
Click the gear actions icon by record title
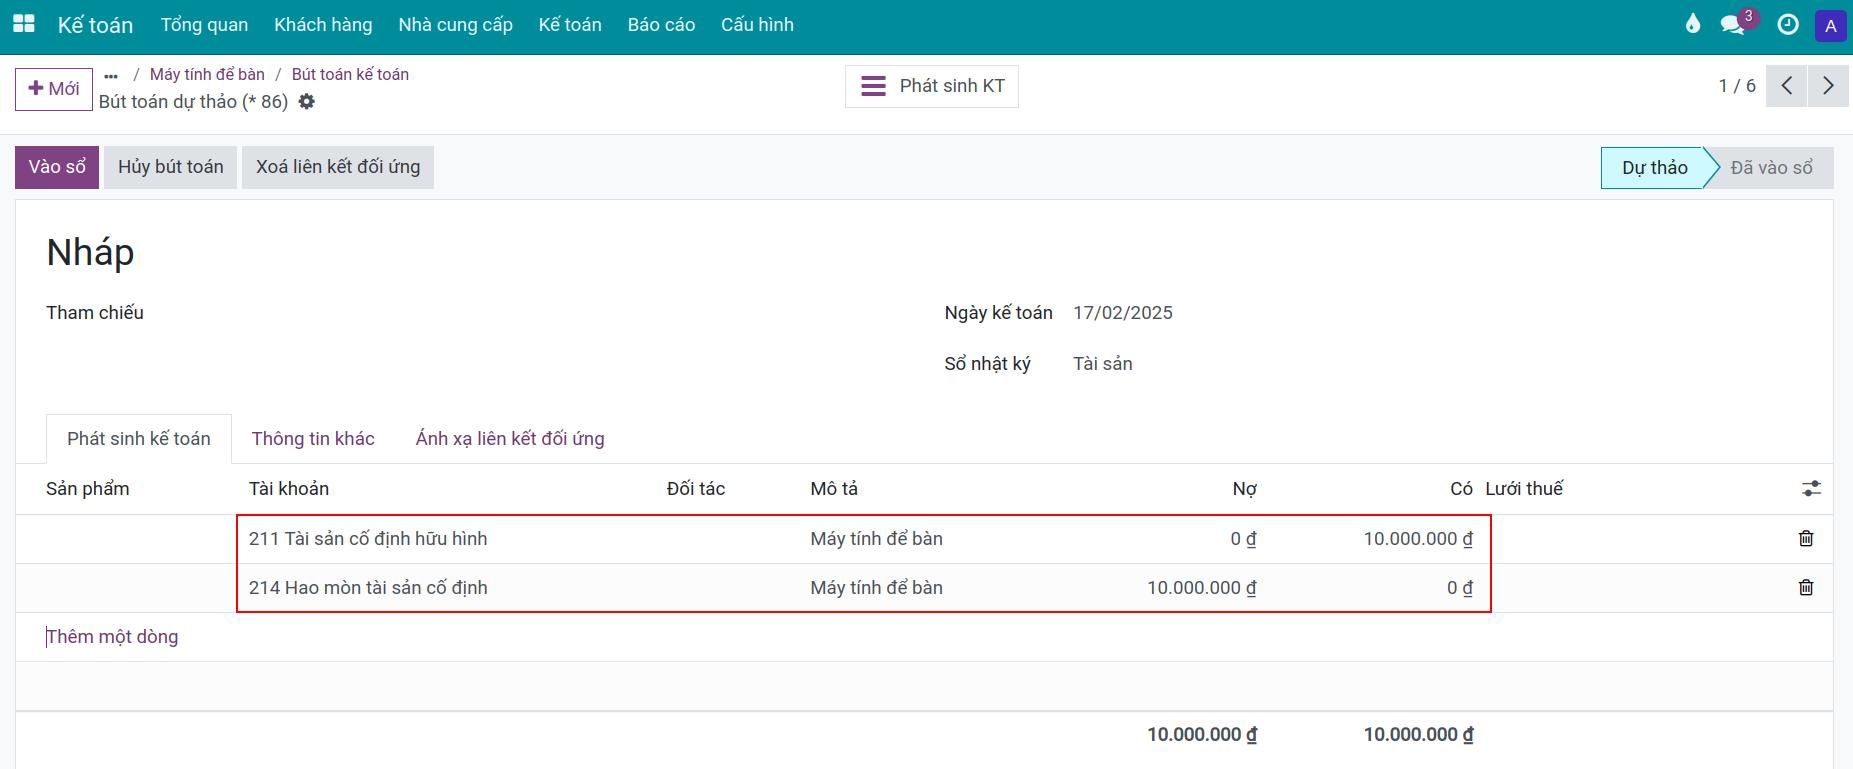click(307, 101)
